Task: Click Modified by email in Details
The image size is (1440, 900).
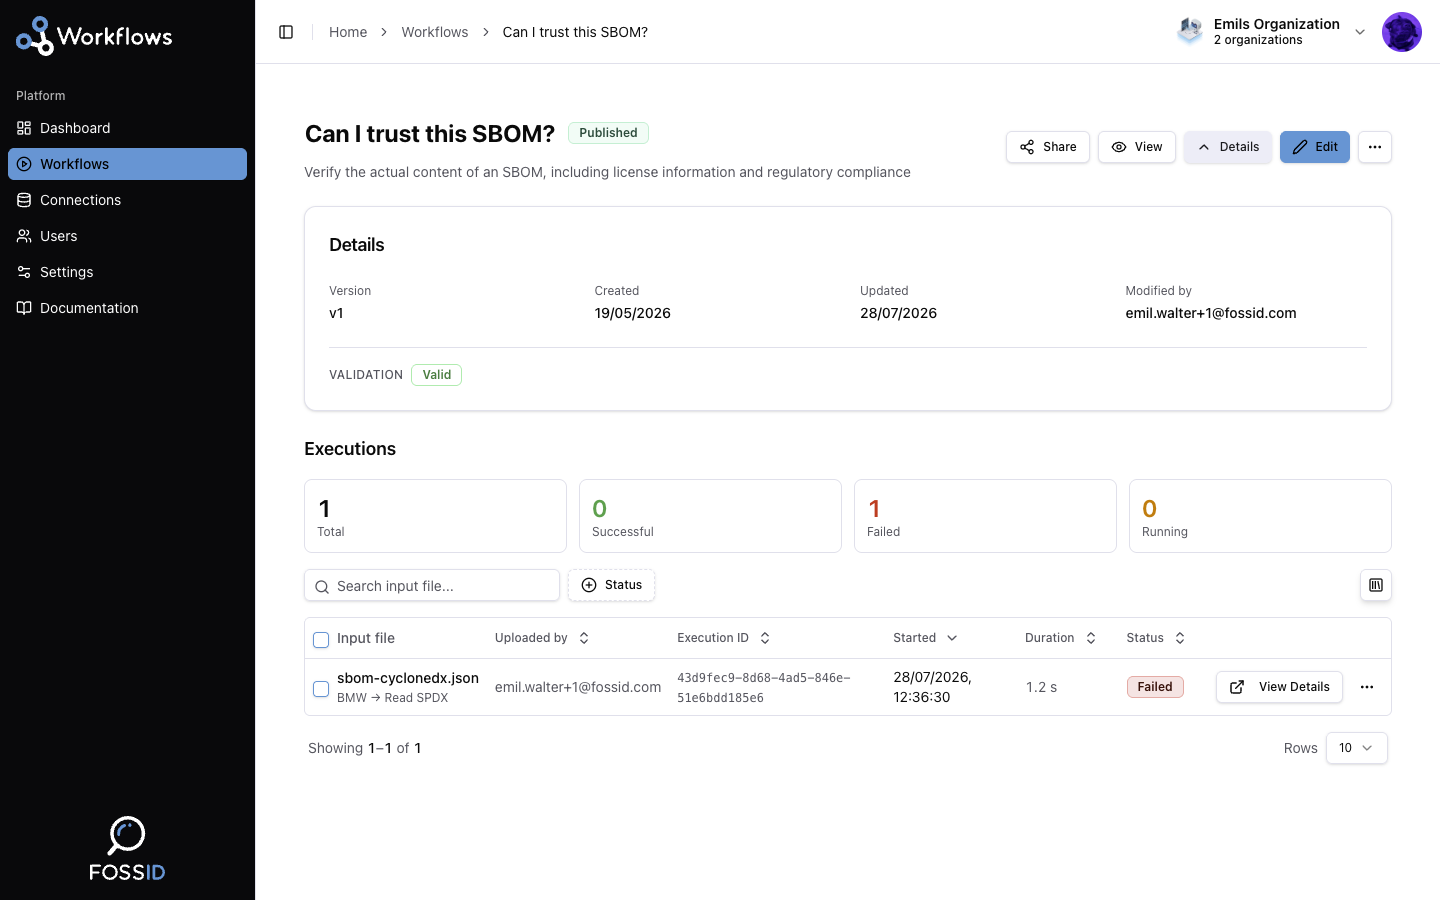Action: click(x=1211, y=313)
